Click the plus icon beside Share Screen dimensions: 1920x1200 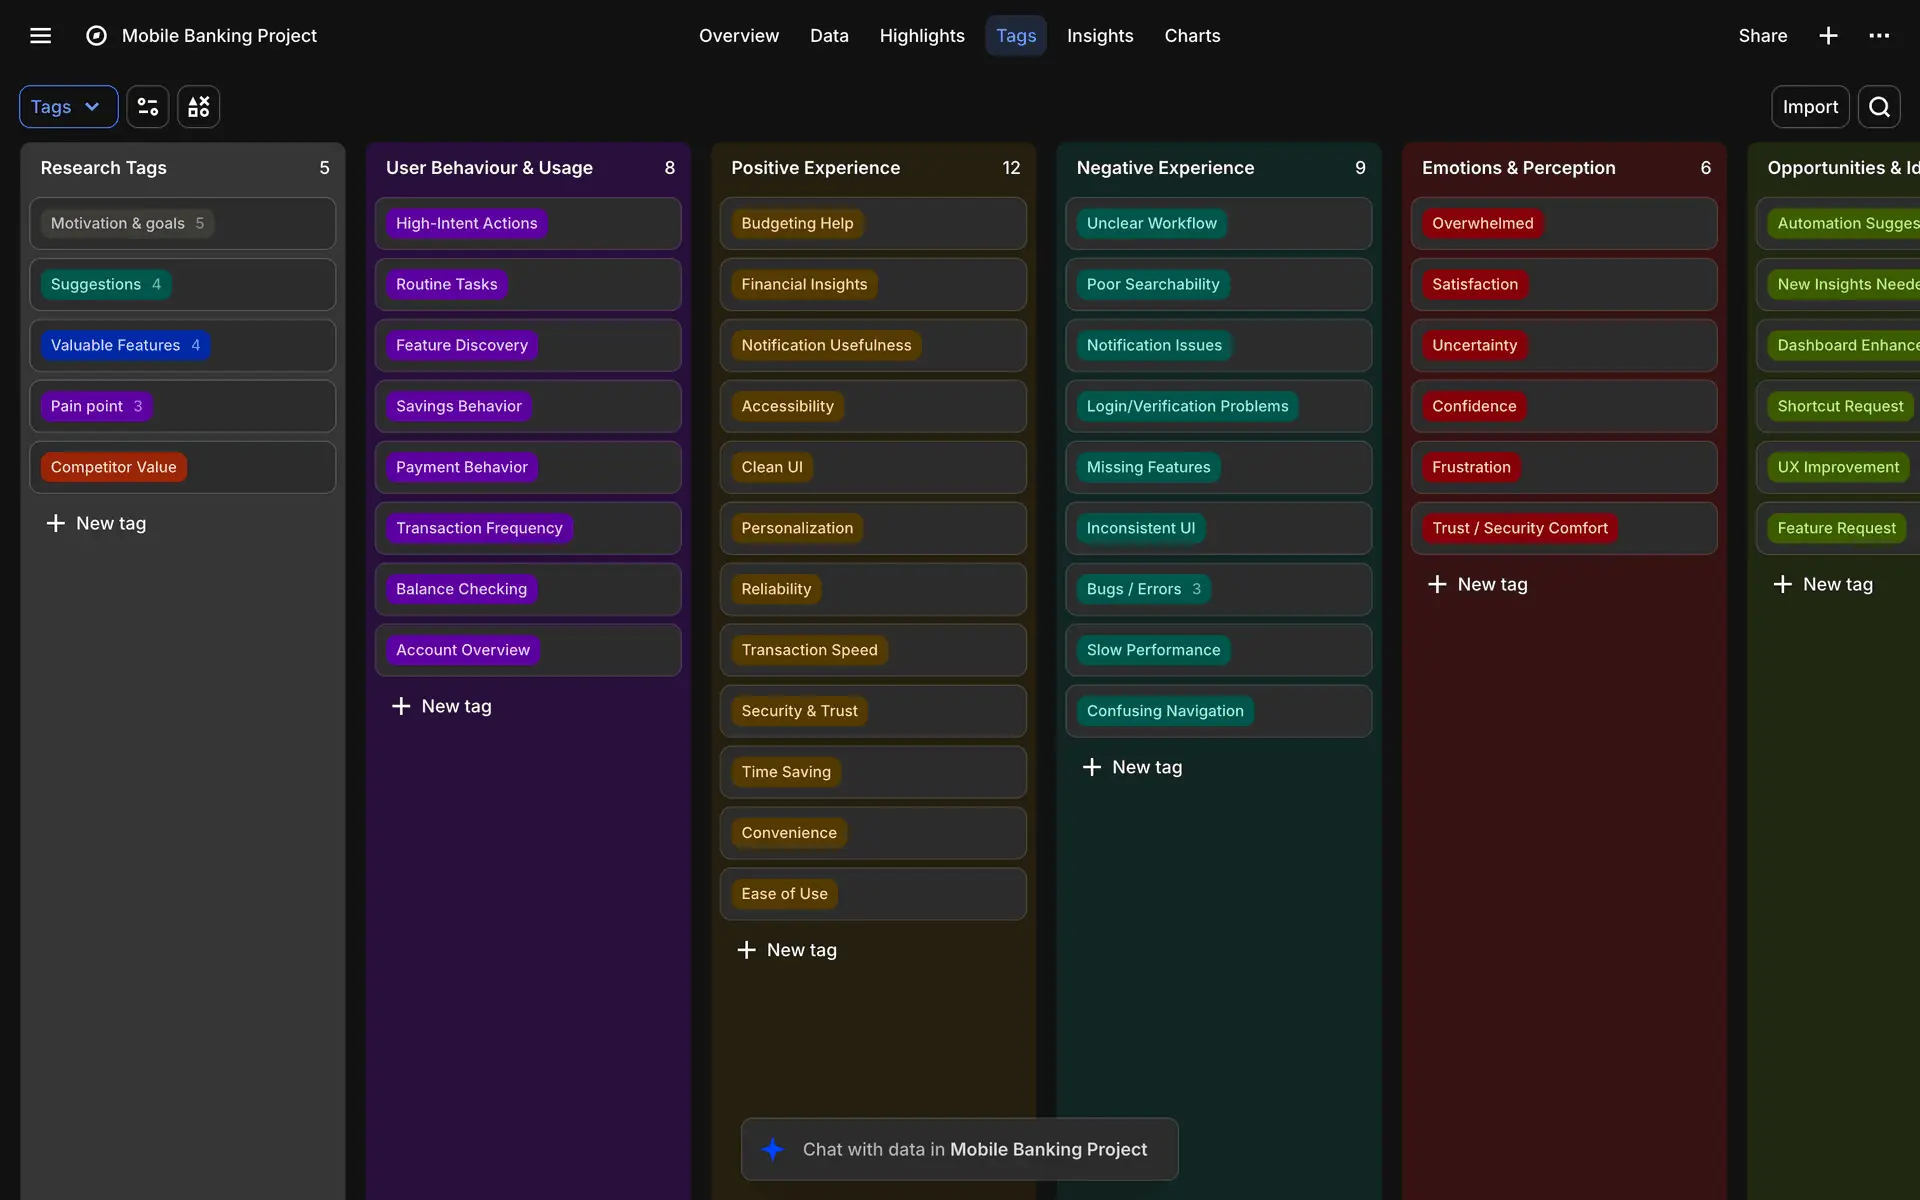coord(1828,36)
